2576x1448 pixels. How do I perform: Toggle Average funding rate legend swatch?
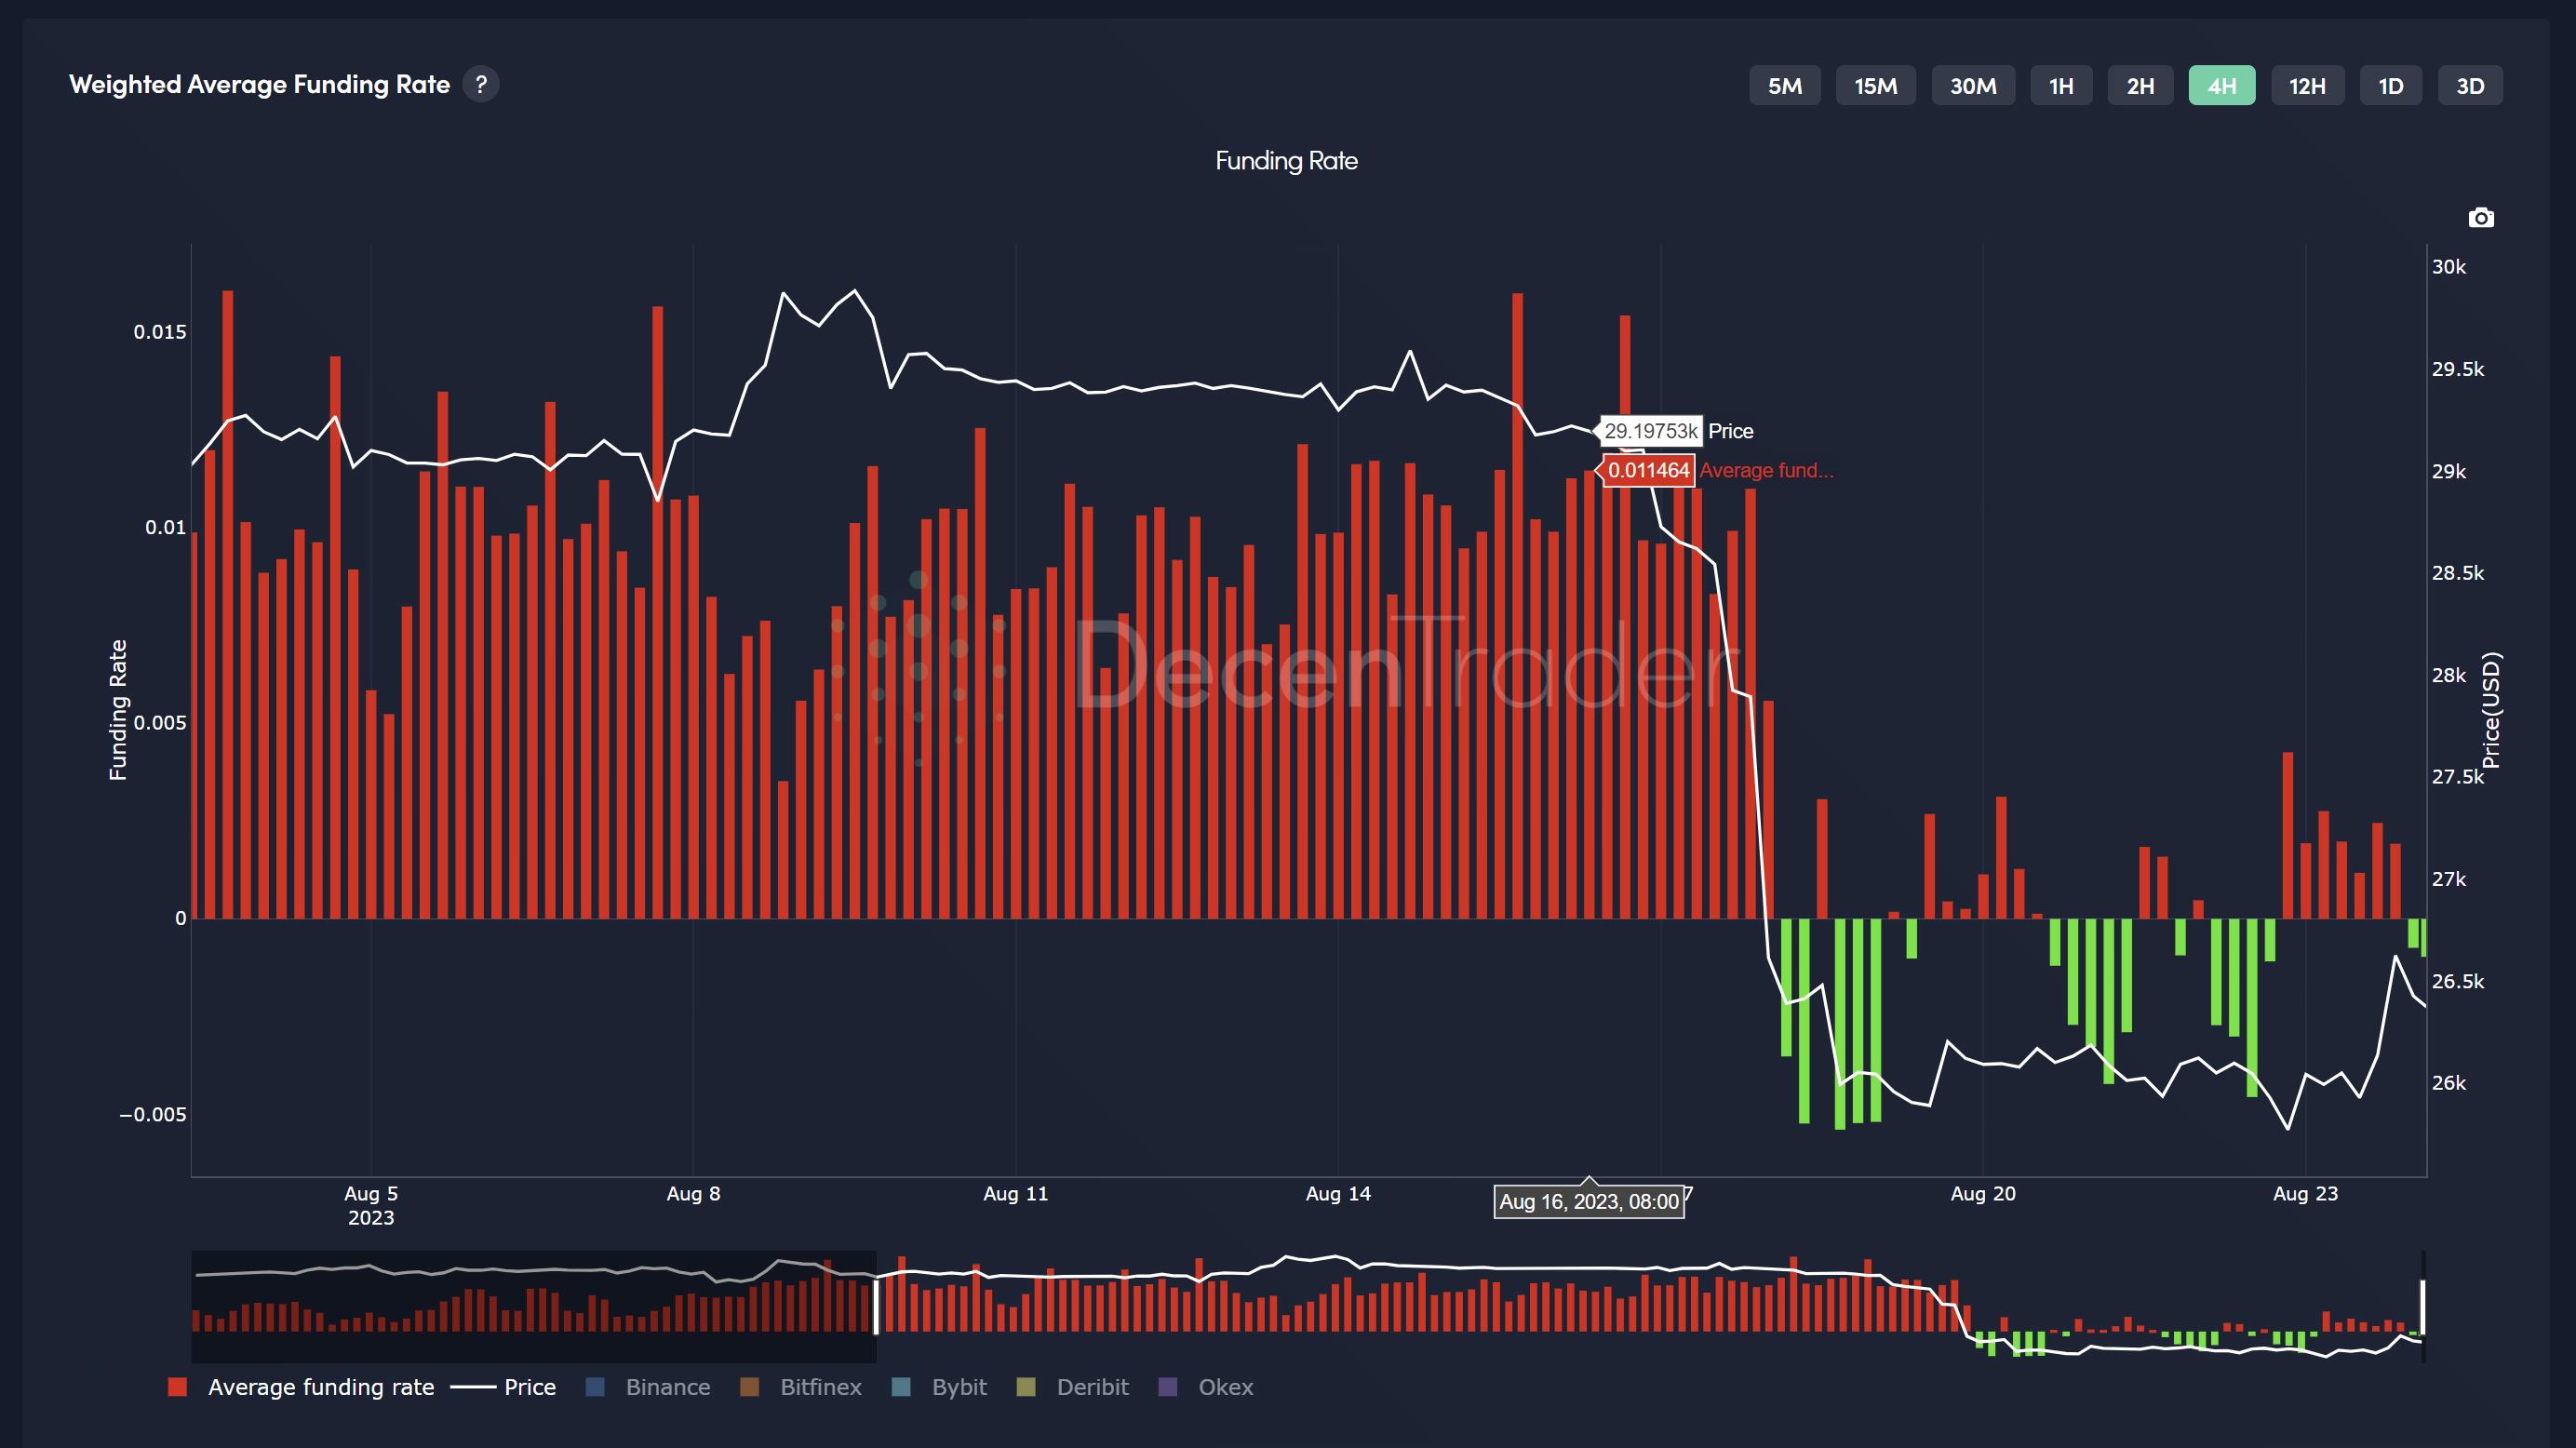178,1387
